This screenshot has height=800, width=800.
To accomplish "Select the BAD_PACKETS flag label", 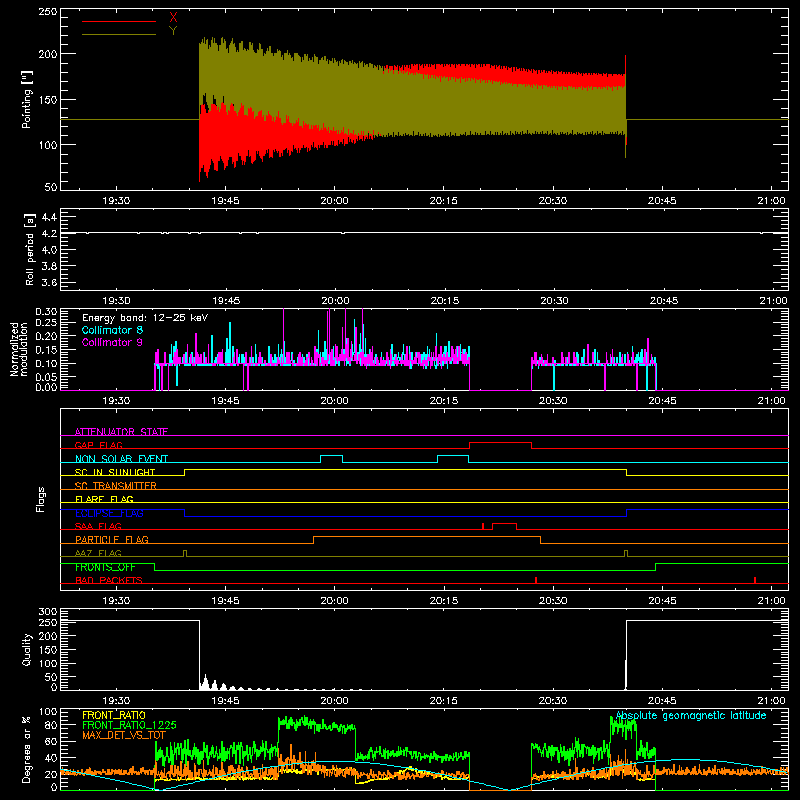I will tap(109, 580).
